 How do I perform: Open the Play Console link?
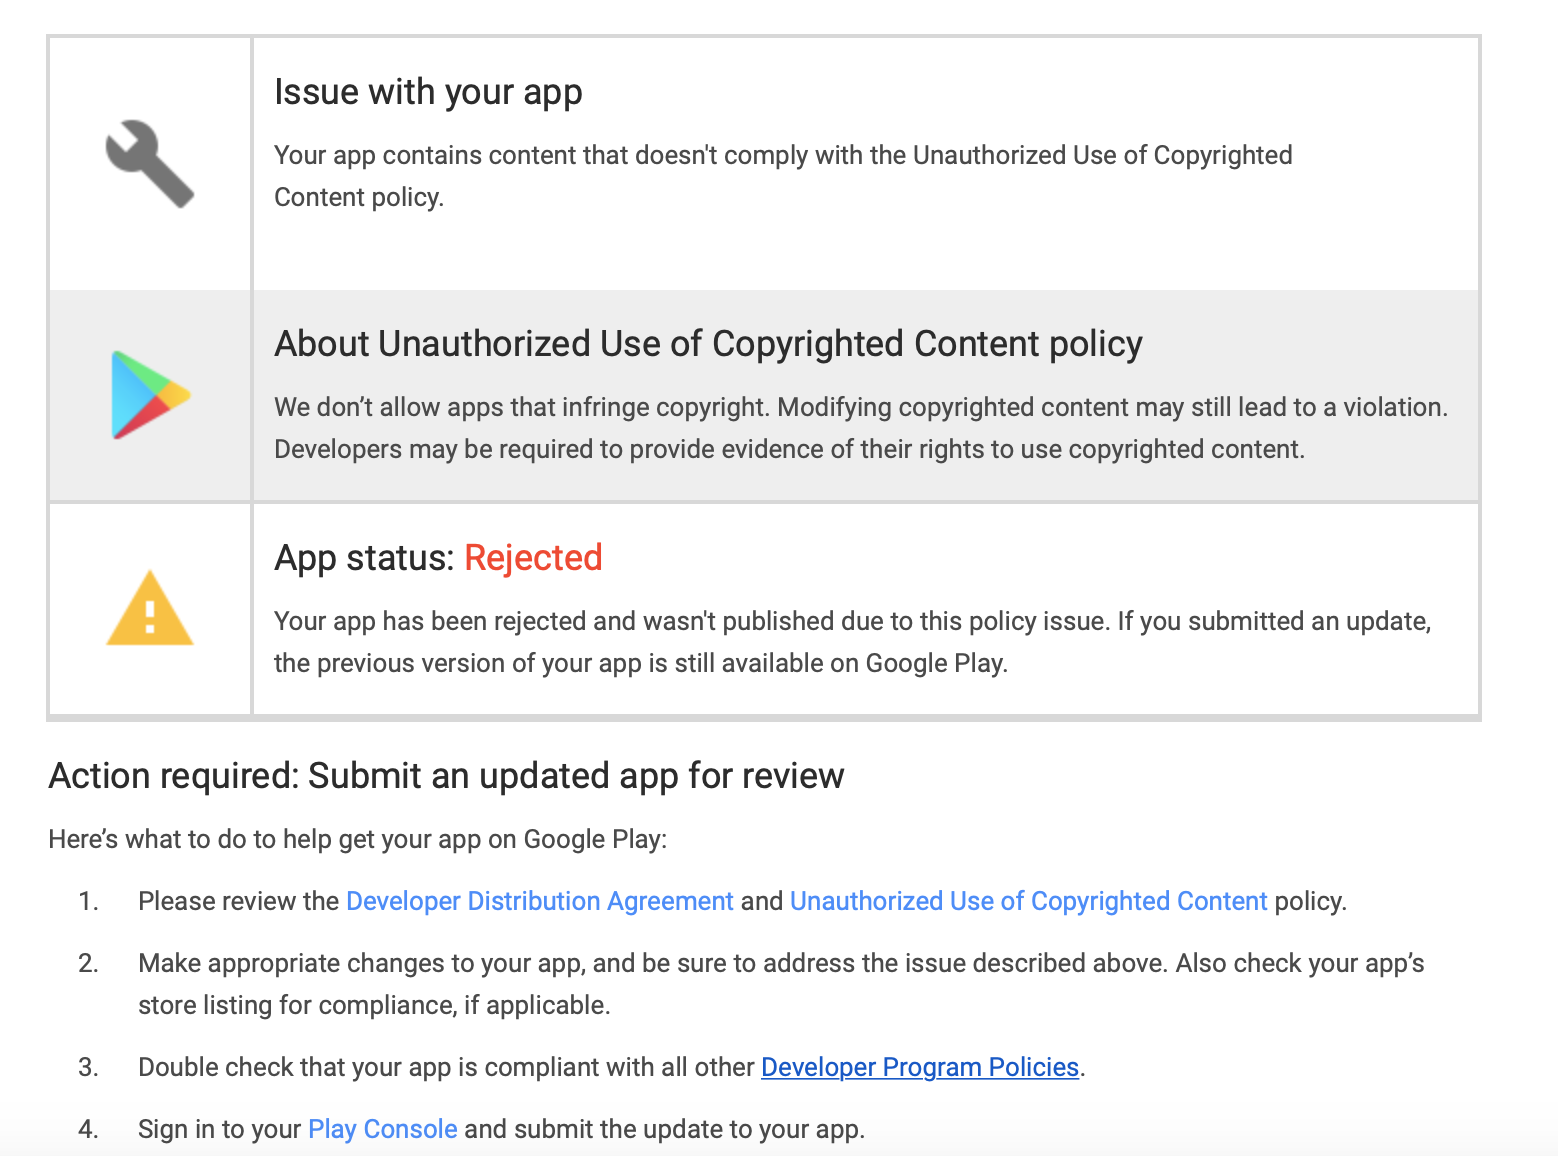click(x=383, y=1129)
